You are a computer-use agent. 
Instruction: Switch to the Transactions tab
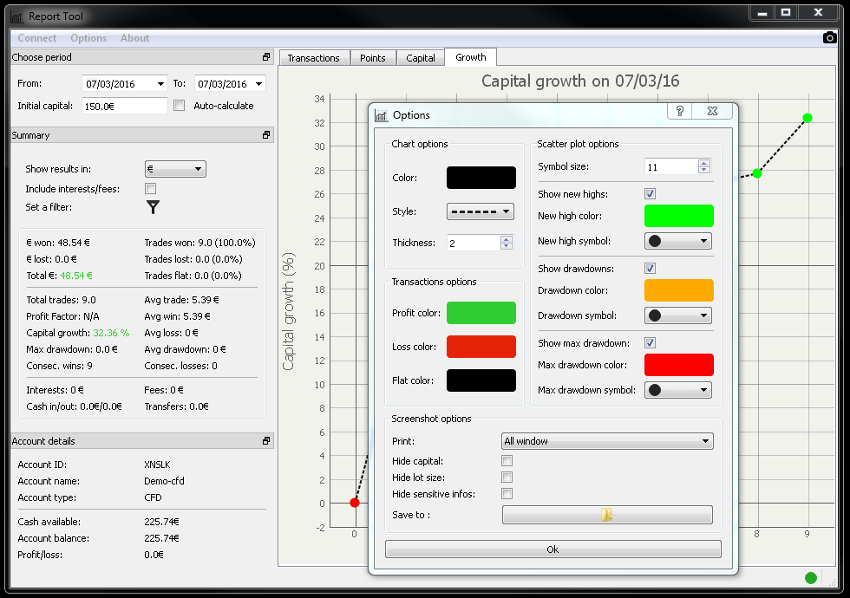313,58
